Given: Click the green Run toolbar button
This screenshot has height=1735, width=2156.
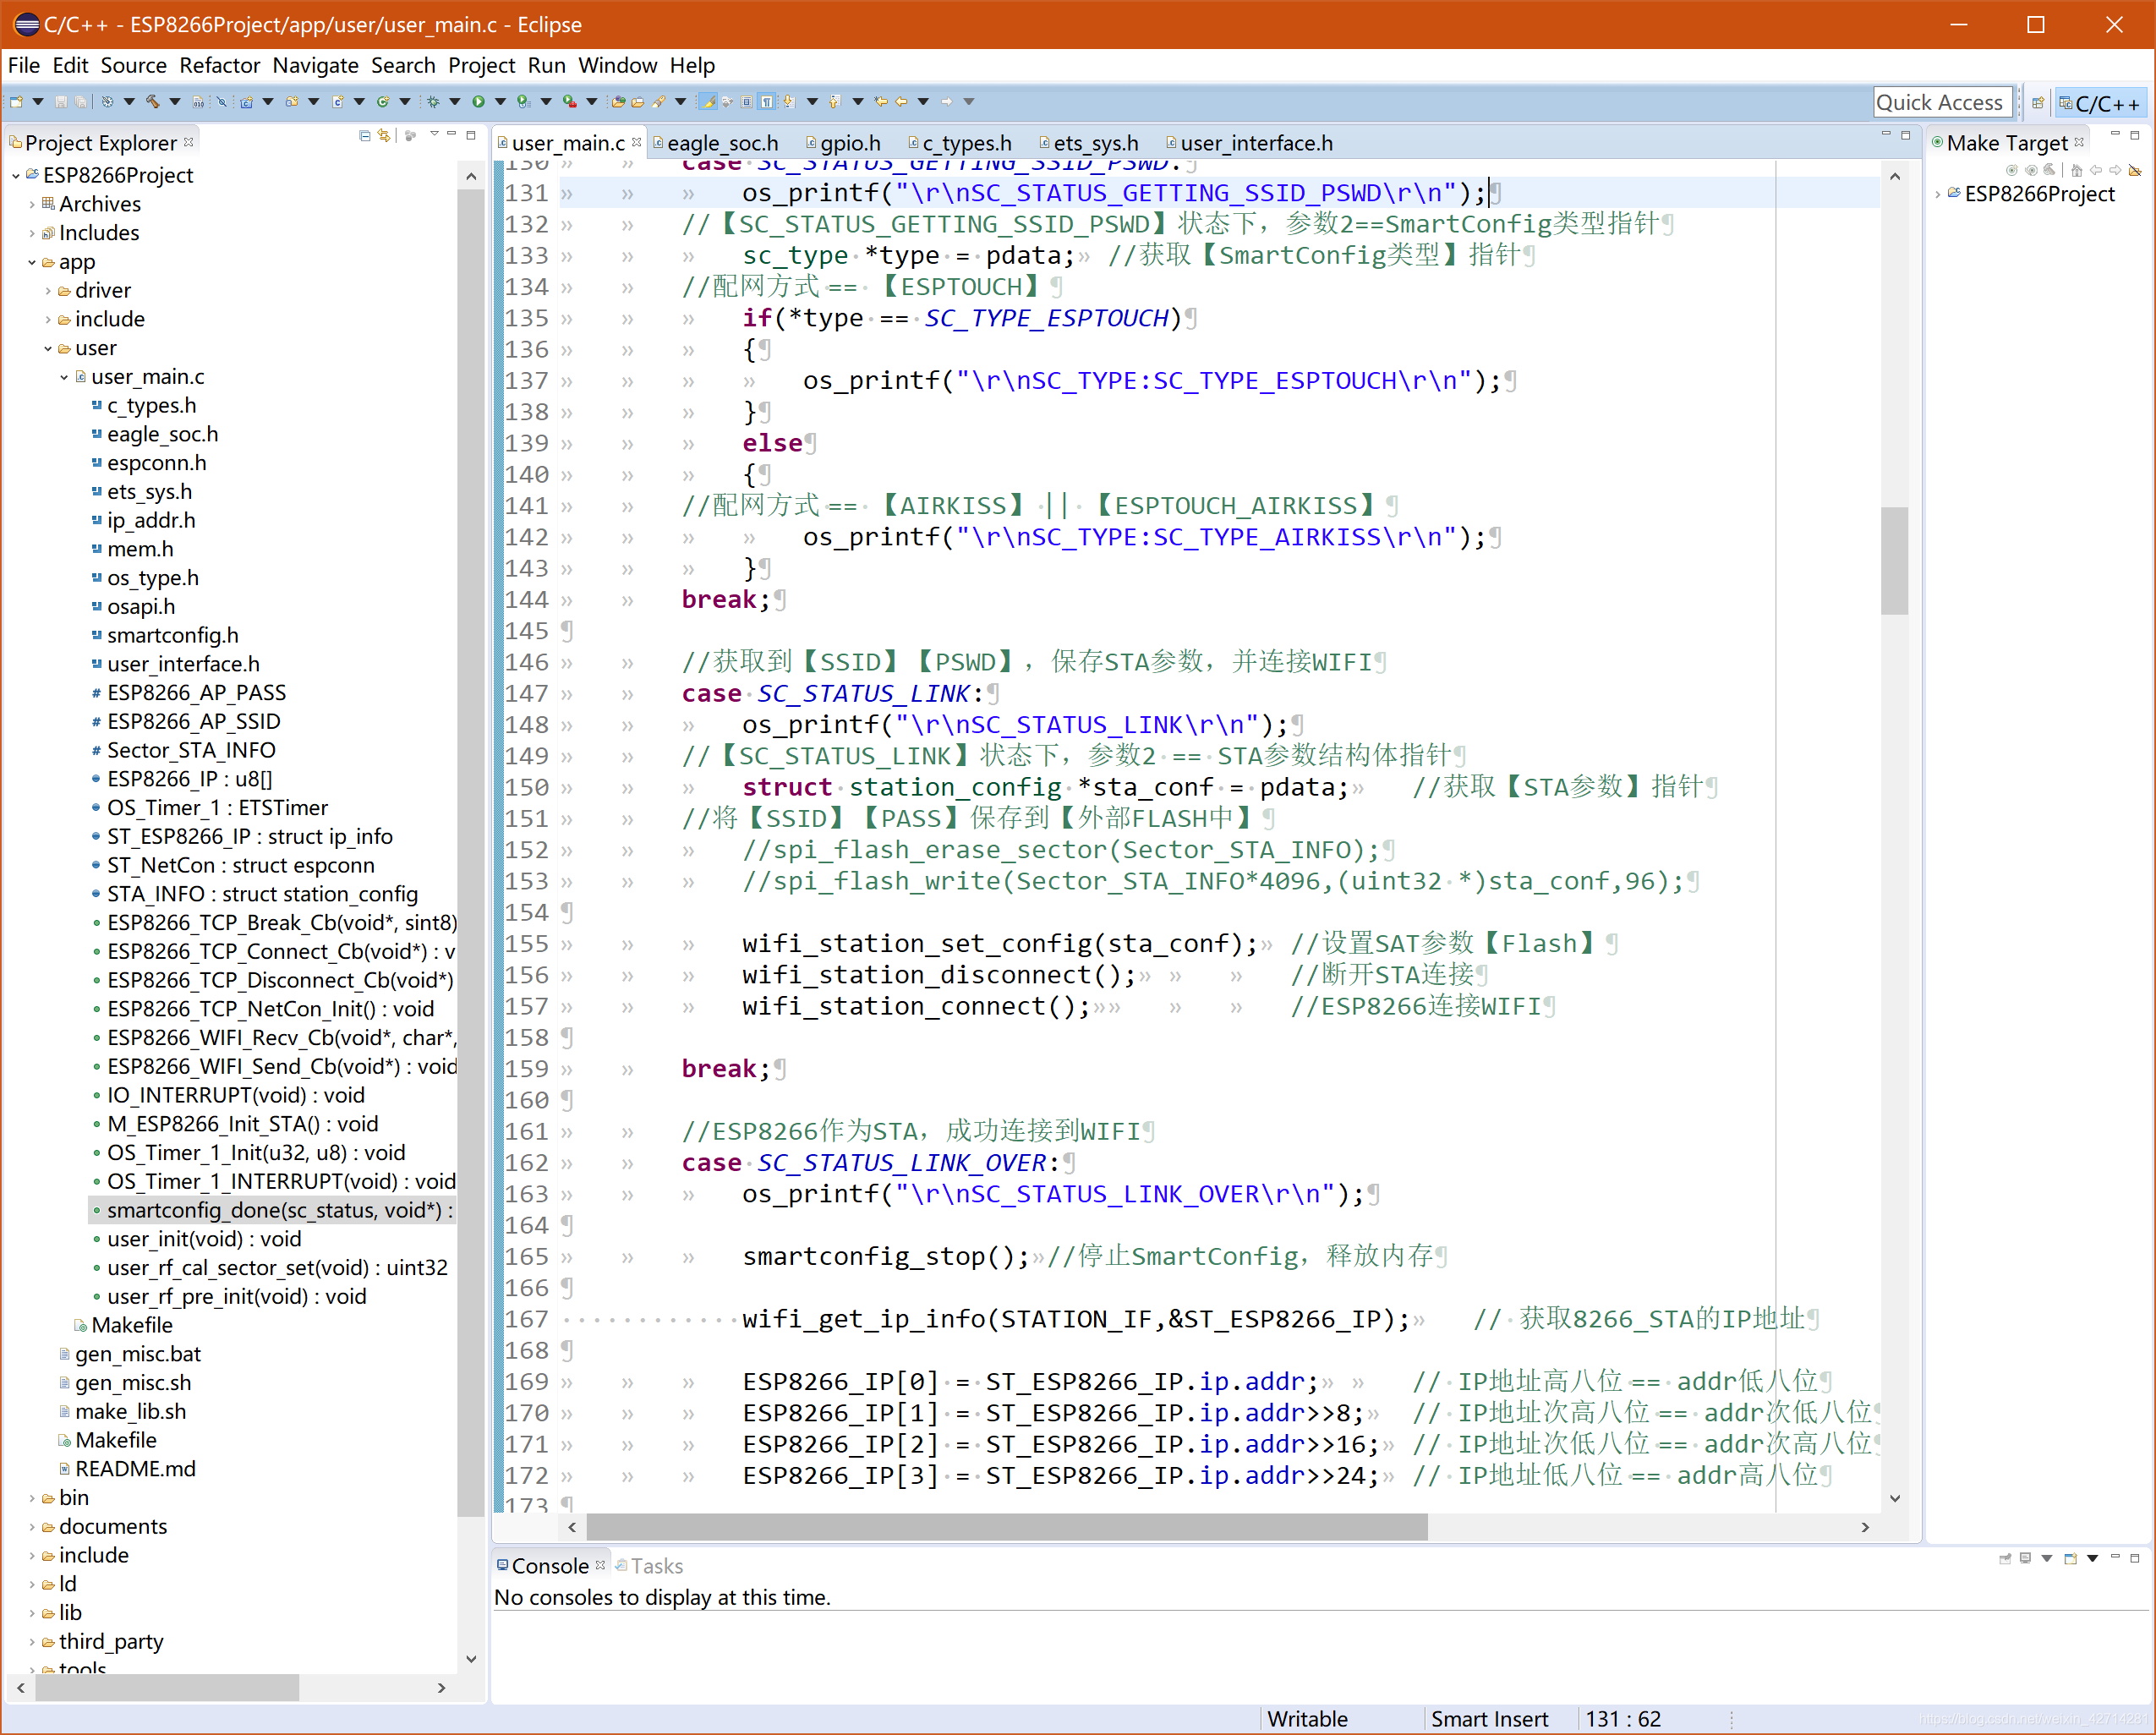Looking at the screenshot, I should (478, 101).
